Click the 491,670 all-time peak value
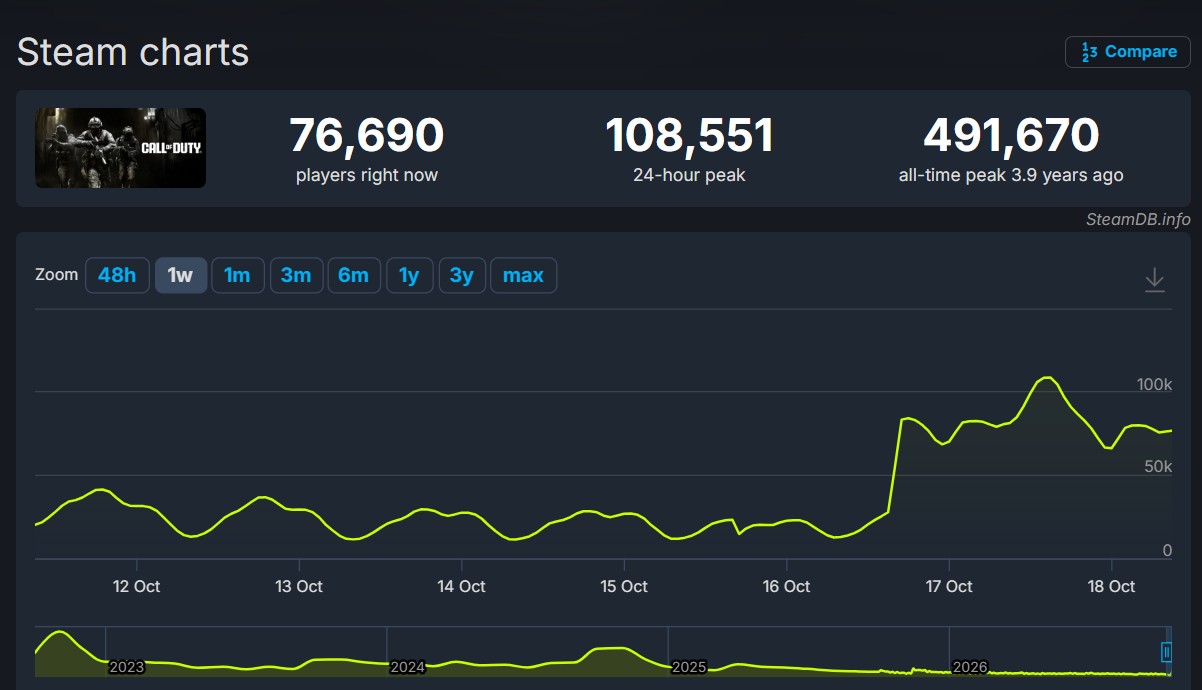This screenshot has width=1202, height=690. tap(1011, 135)
